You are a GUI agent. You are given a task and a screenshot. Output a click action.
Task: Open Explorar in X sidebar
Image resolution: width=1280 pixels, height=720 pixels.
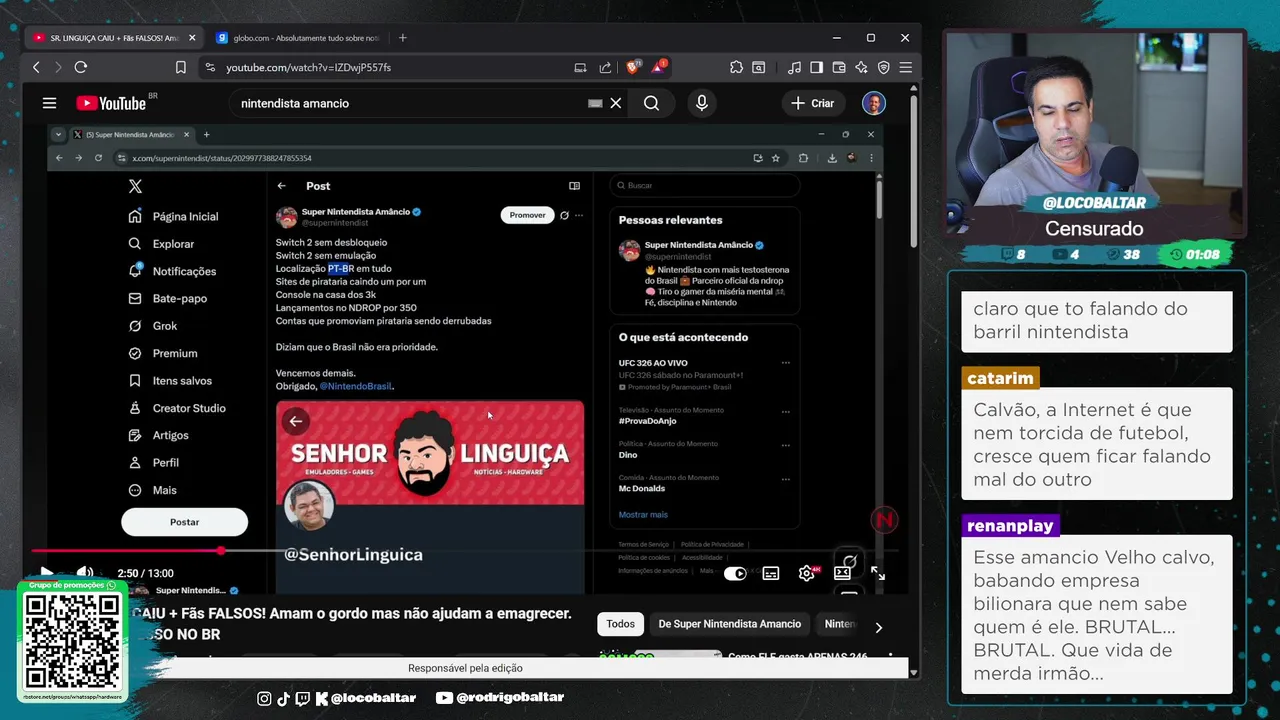[x=161, y=244]
